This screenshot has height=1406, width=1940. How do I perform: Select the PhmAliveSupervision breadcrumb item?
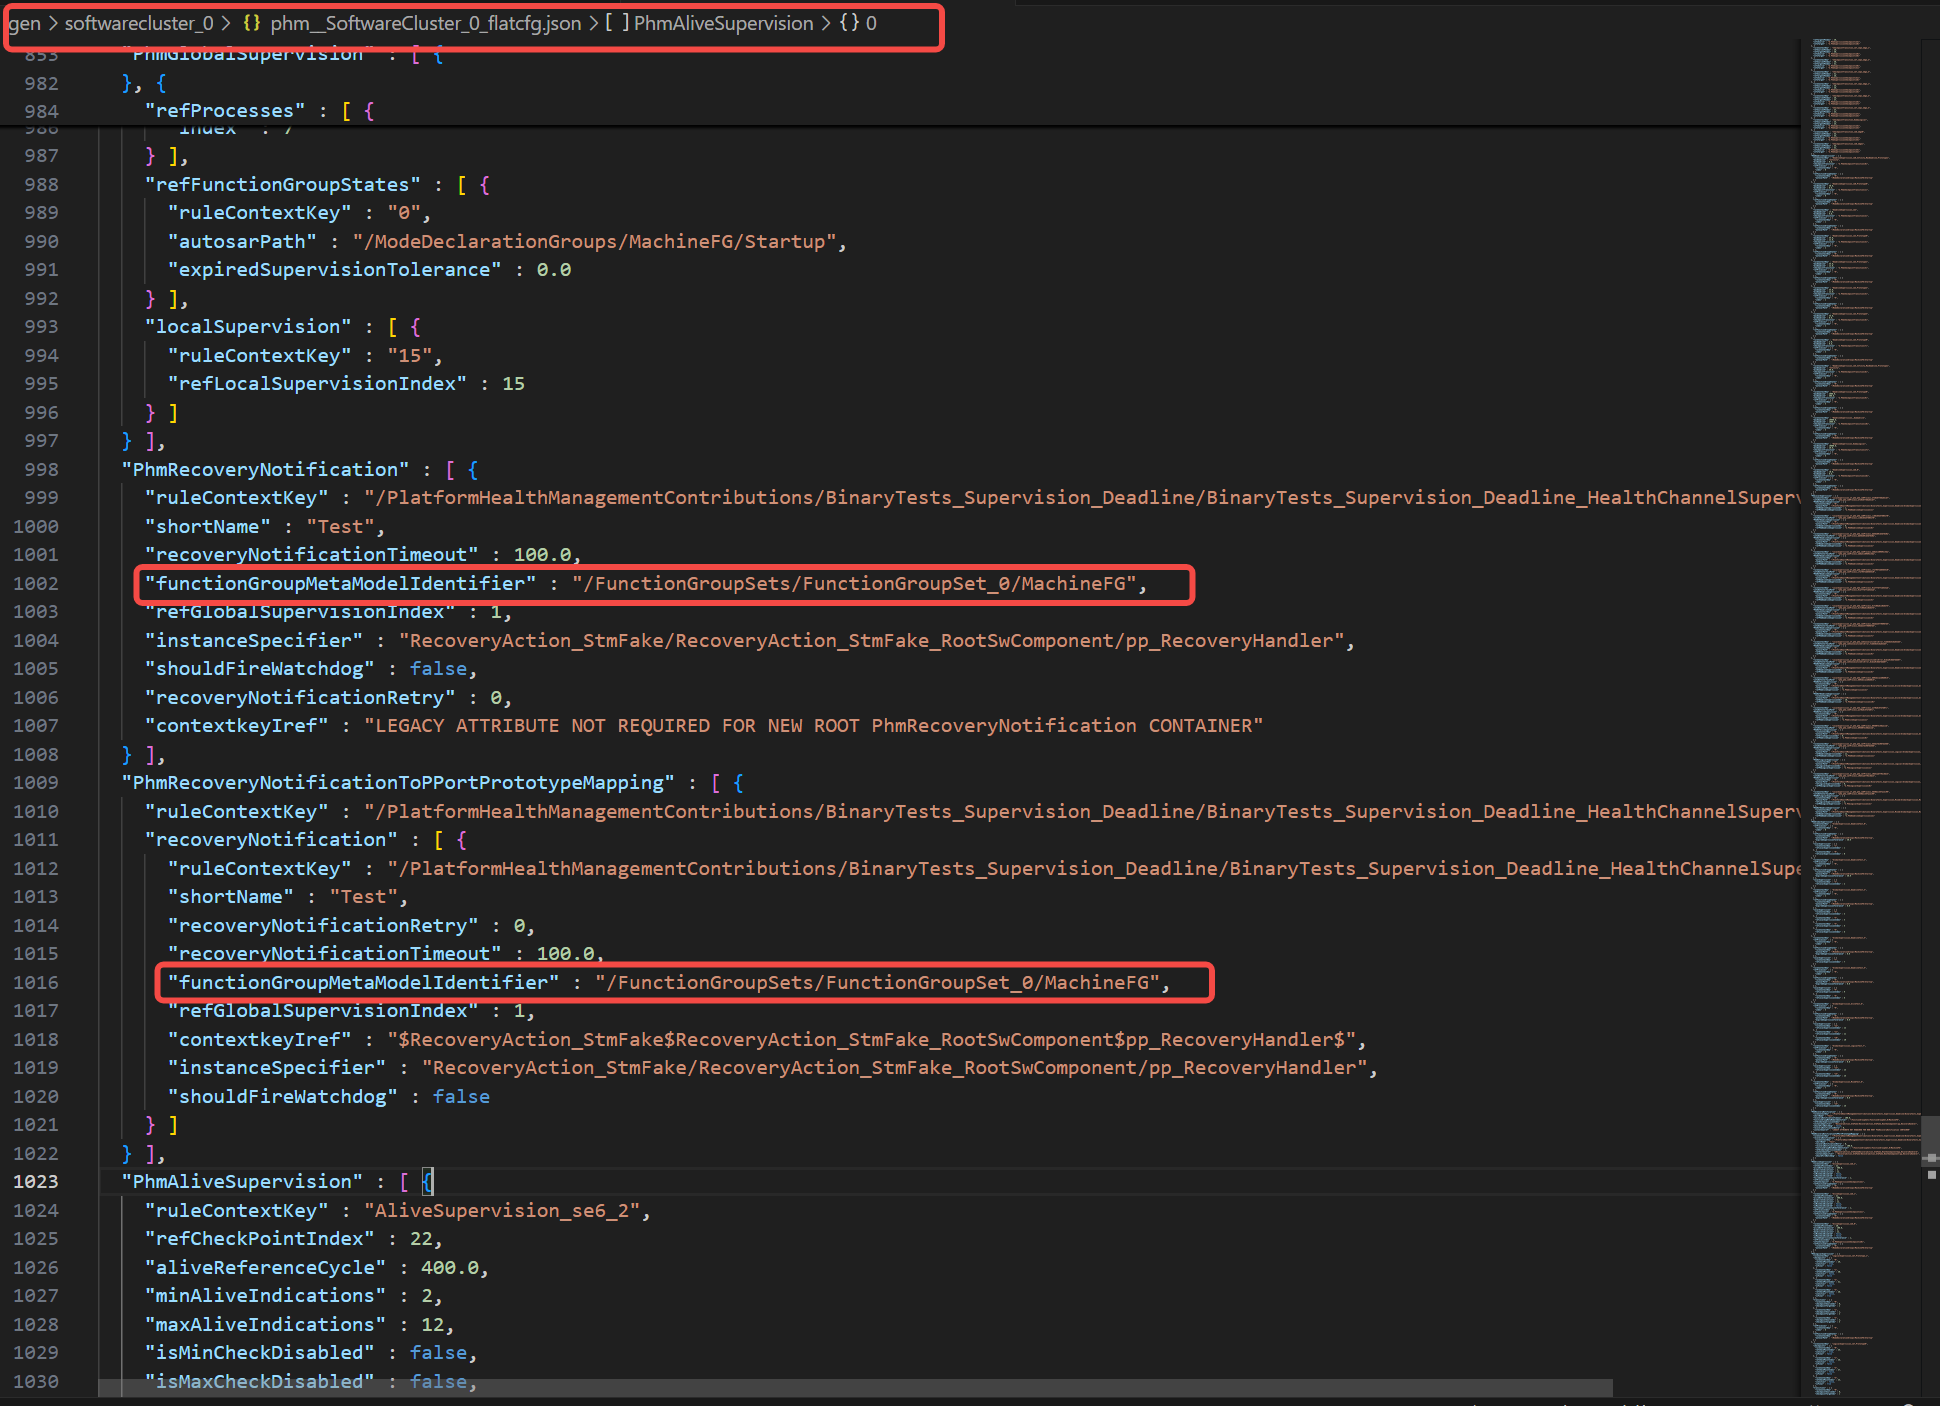pos(723,23)
